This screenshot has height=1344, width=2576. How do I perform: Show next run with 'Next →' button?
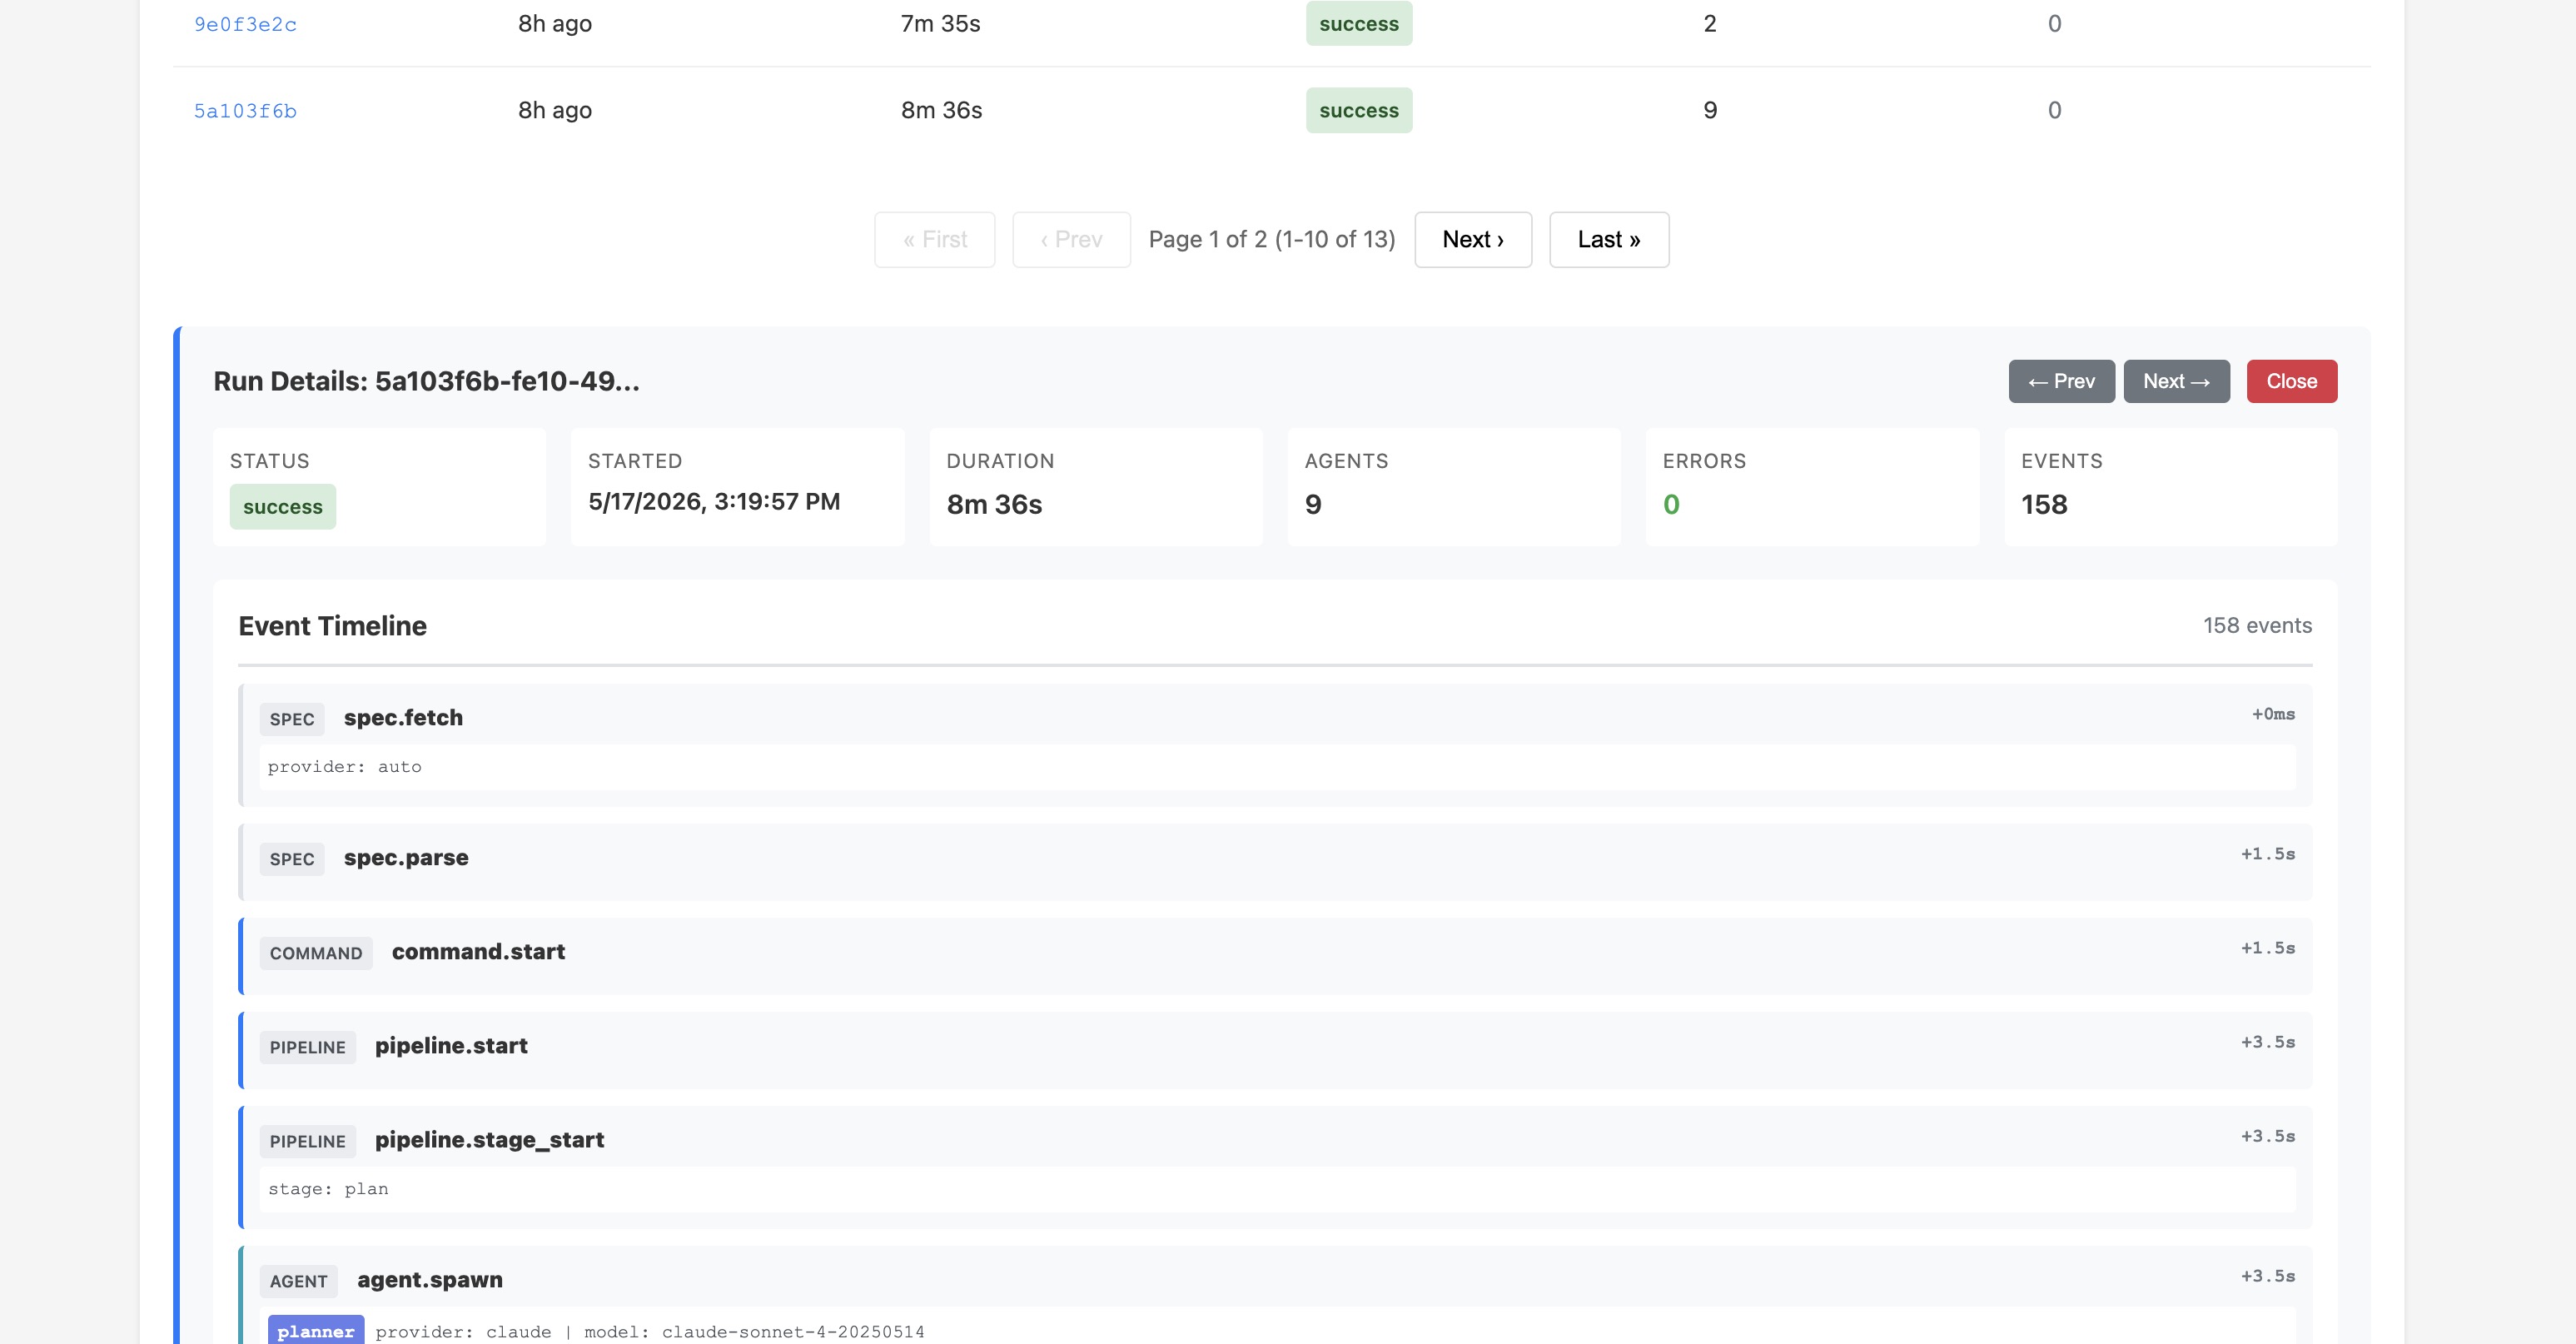2176,381
